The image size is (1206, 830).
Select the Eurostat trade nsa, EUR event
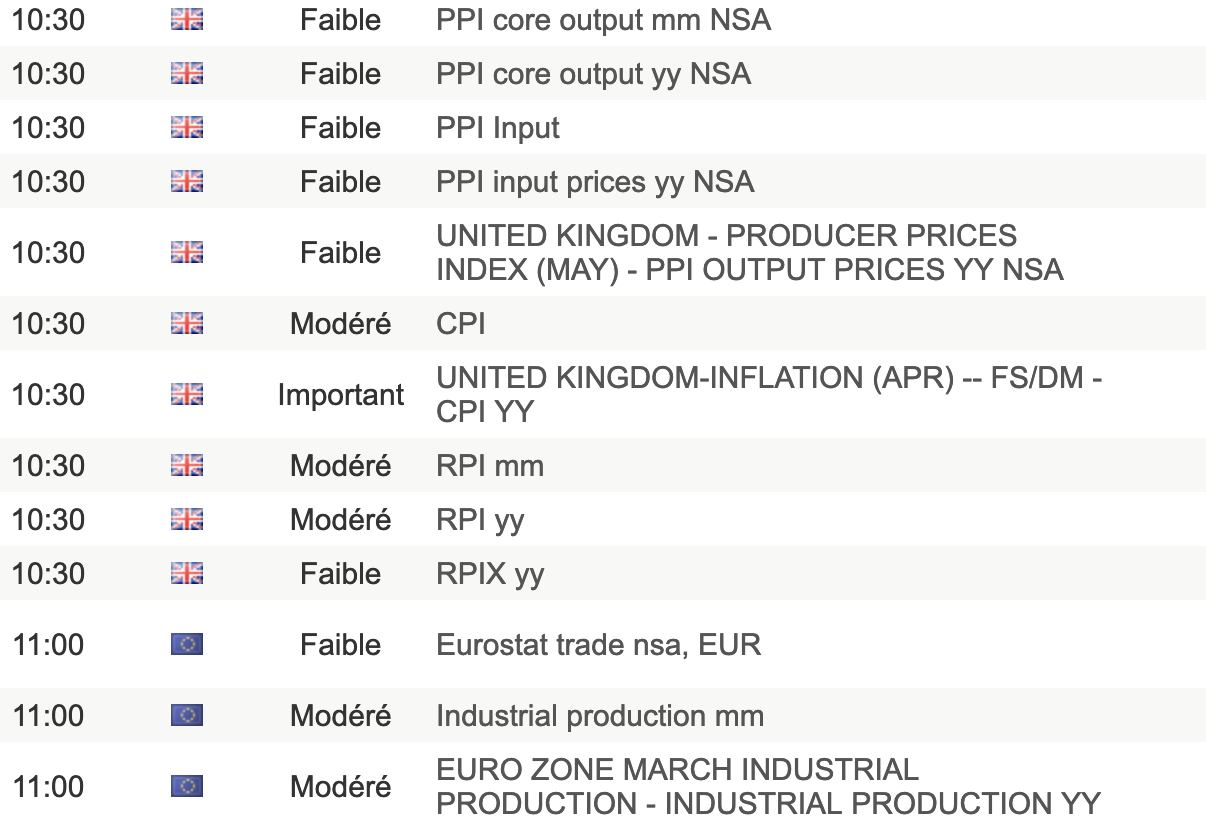click(598, 645)
